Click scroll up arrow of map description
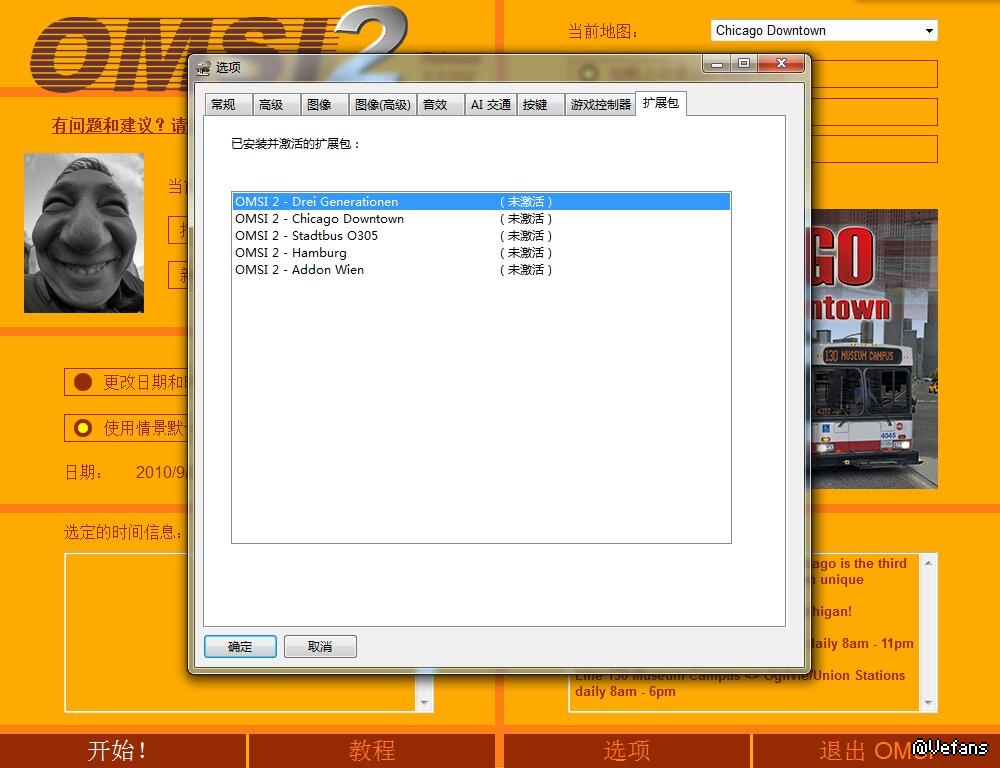This screenshot has height=768, width=1000. (x=928, y=563)
